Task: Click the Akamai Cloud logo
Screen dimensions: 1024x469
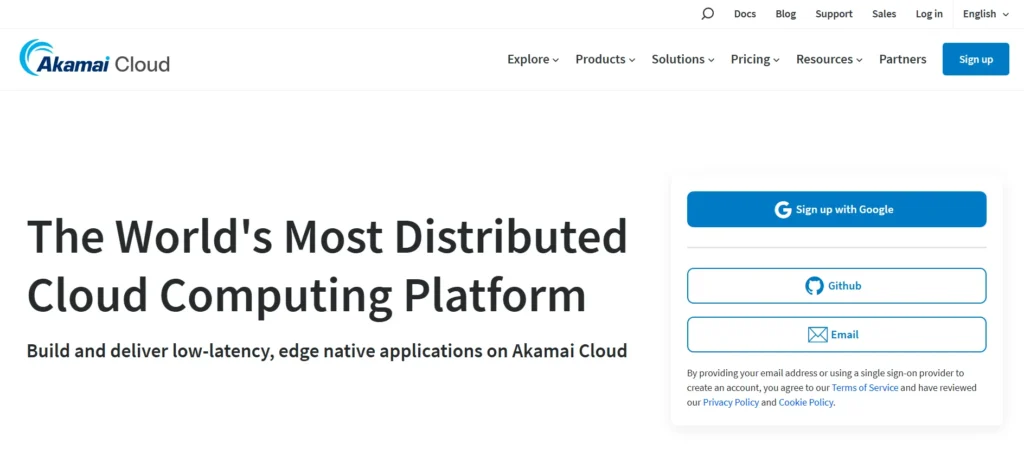Action: click(95, 58)
